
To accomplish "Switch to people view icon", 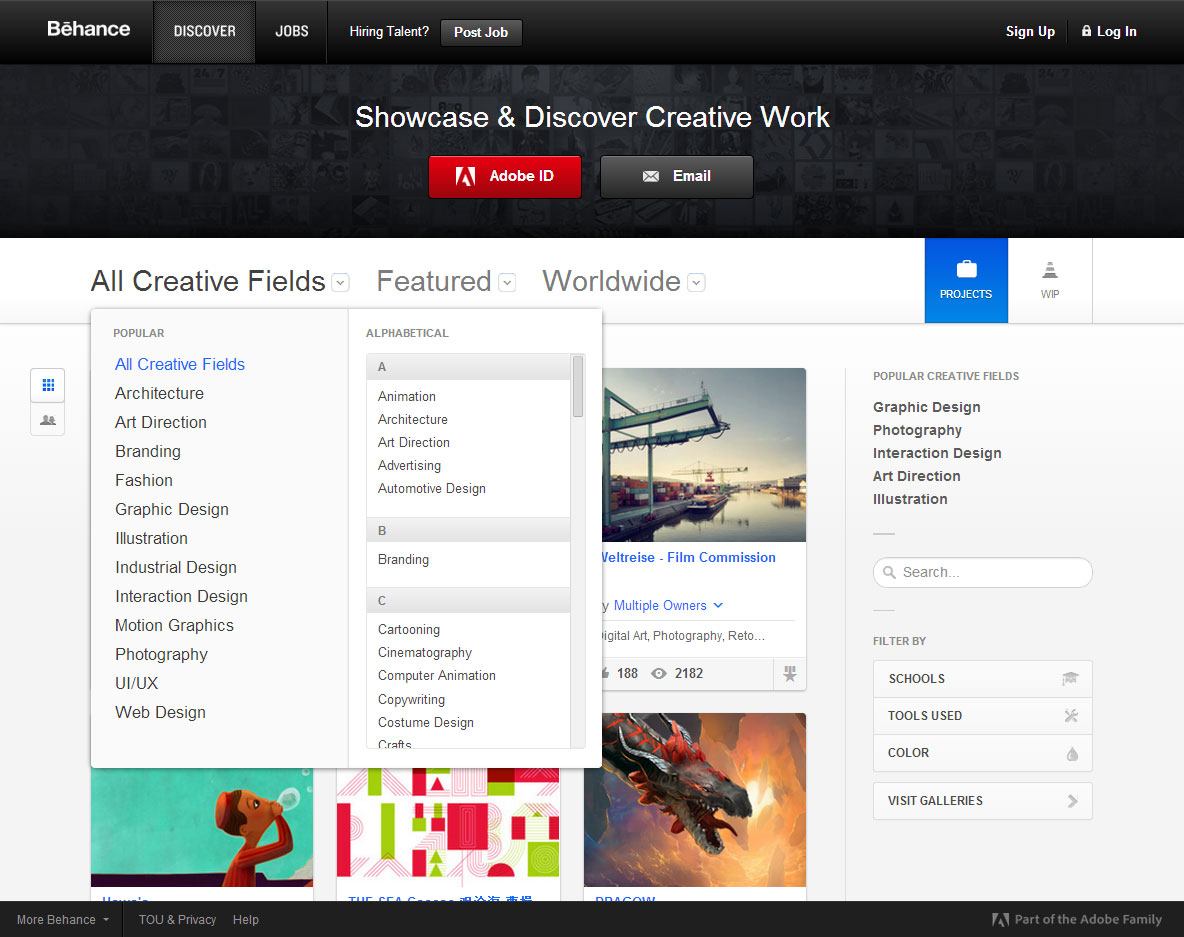I will click(x=48, y=420).
